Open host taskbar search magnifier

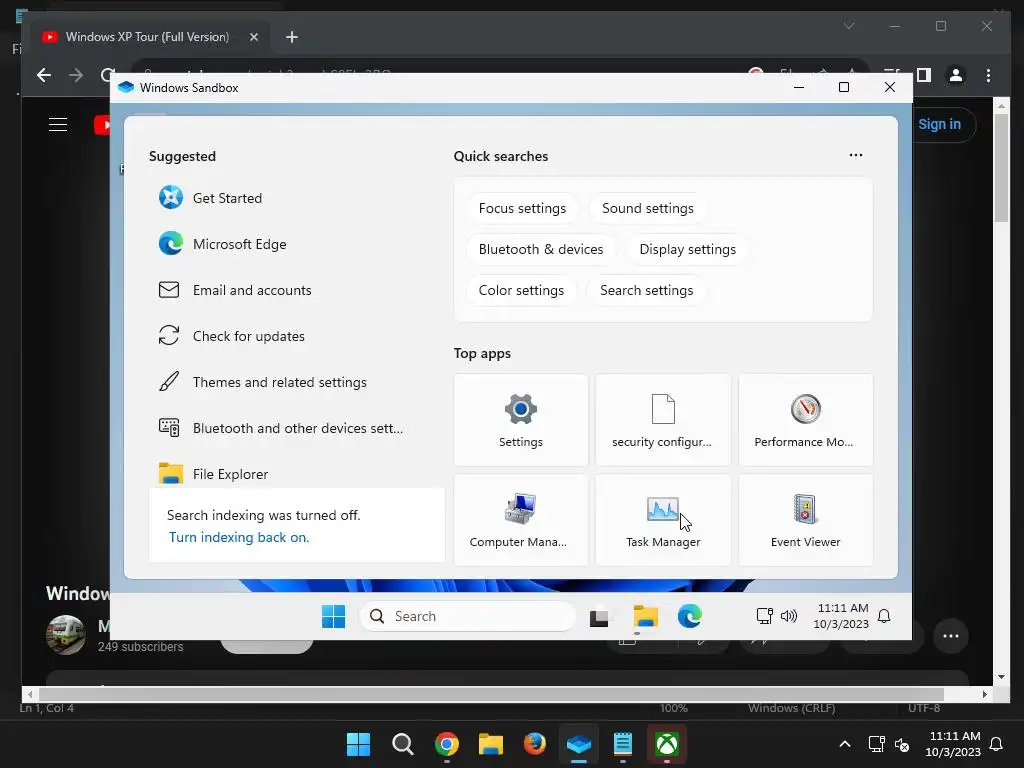pyautogui.click(x=402, y=744)
